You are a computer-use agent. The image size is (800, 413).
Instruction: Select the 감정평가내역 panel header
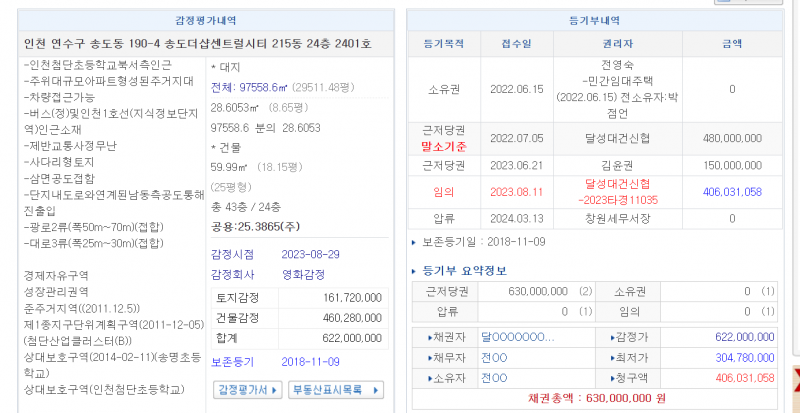203,20
